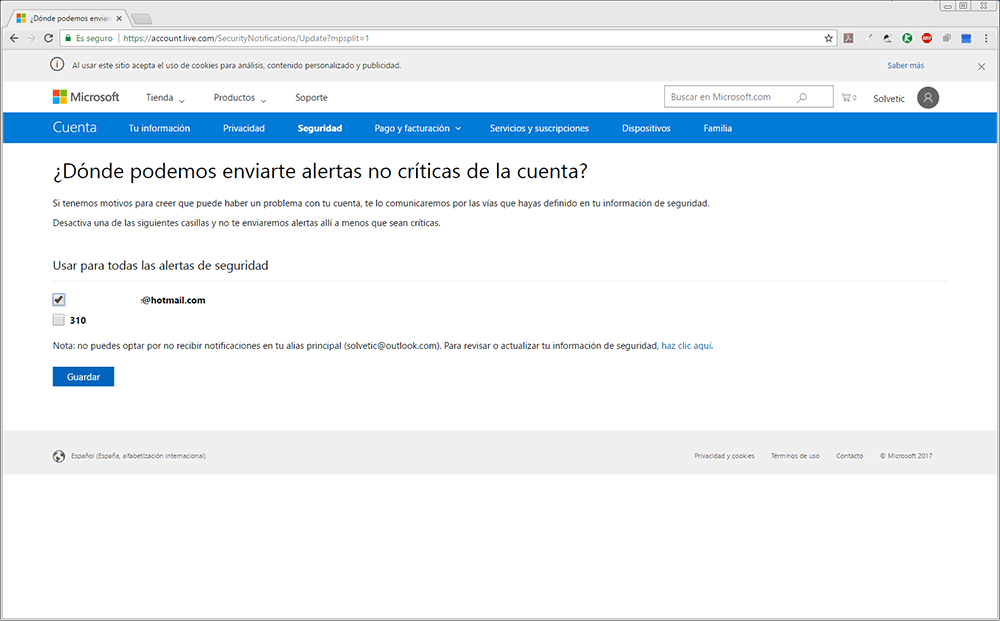Select the Seguridad tab
This screenshot has width=1000, height=621.
click(320, 128)
